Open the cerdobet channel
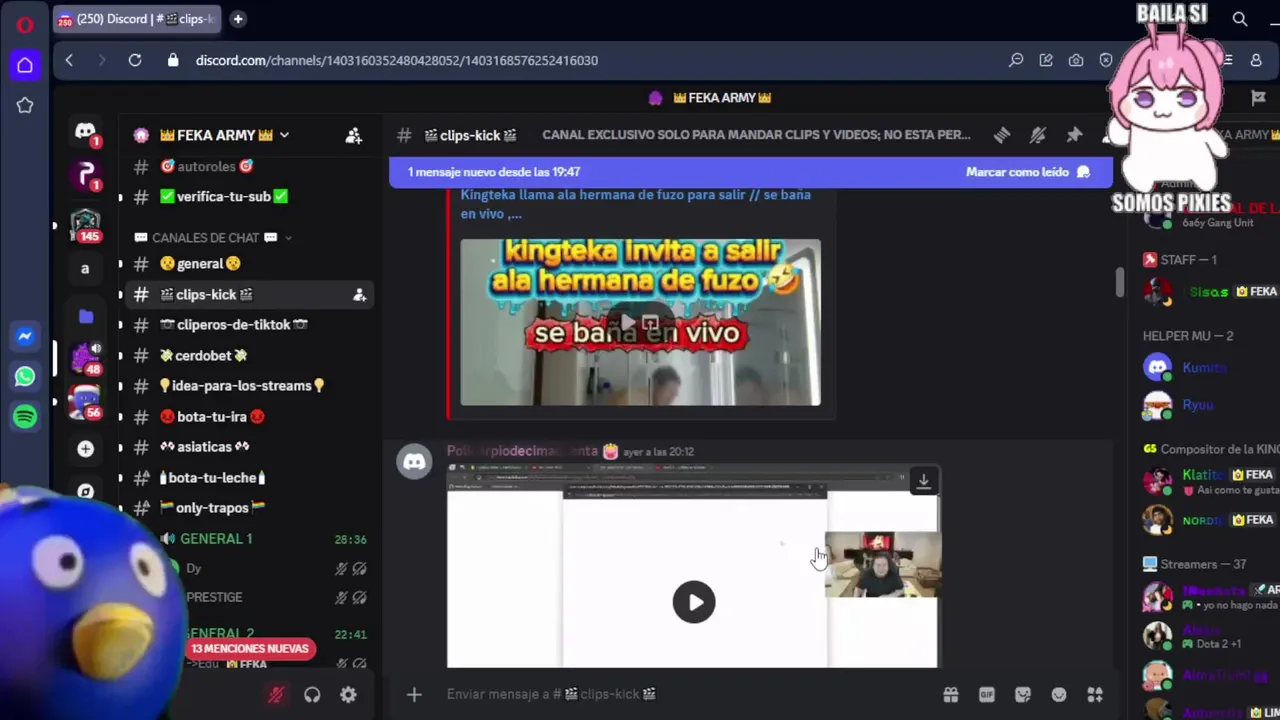 [x=248, y=356]
